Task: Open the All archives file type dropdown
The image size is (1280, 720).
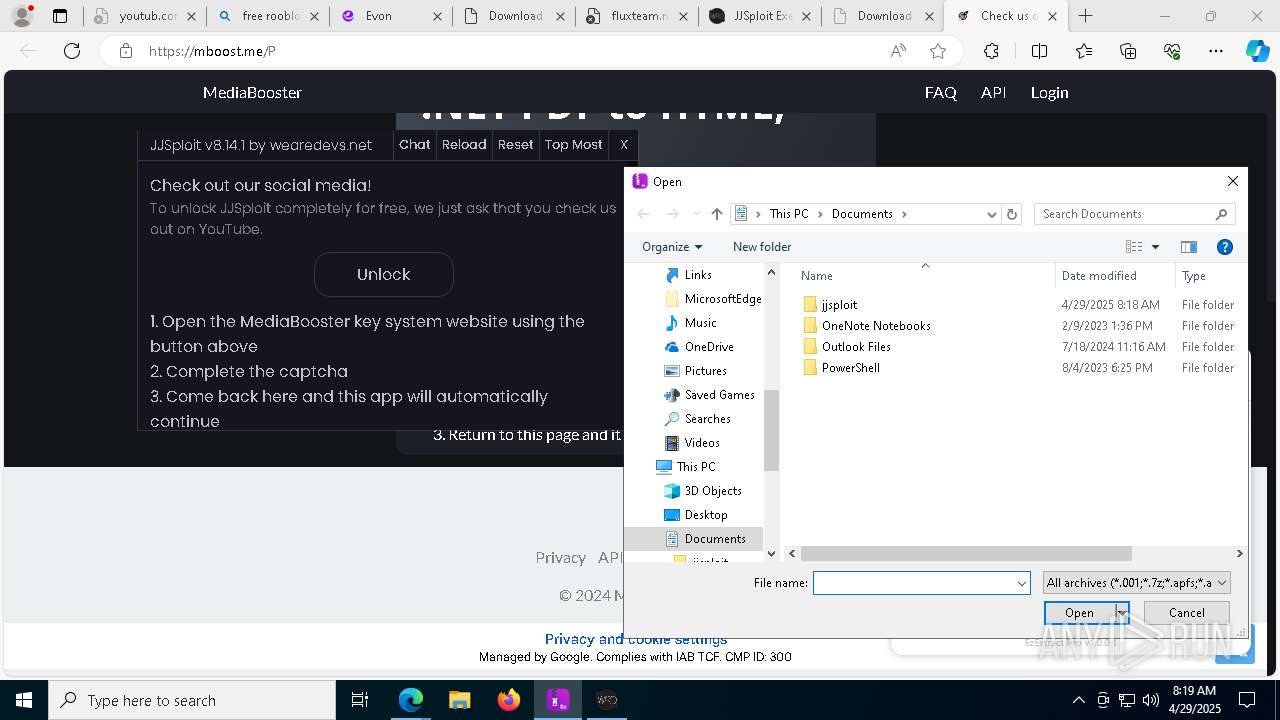Action: pos(1136,583)
